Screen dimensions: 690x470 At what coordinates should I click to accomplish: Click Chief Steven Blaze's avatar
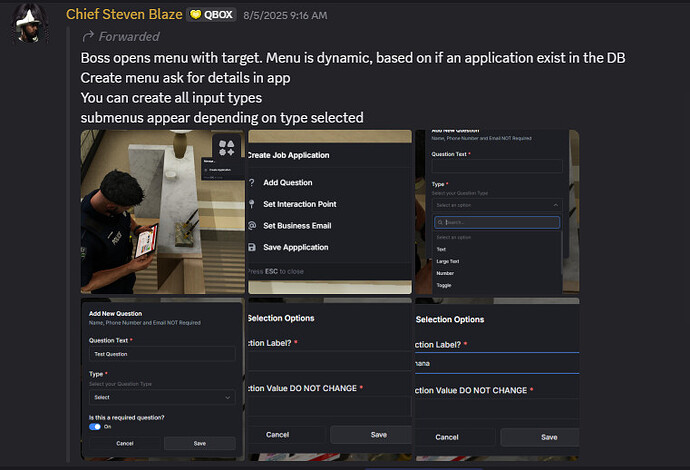point(29,23)
